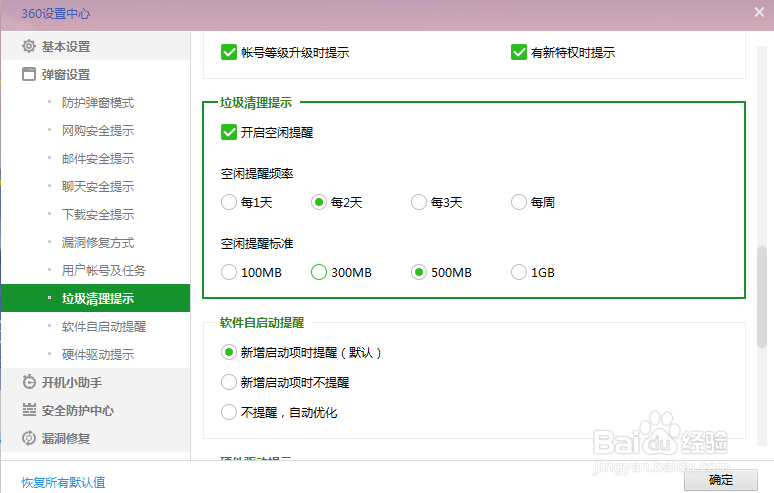774x493 pixels.
Task: Open 漏洞修复 section
Action: 96,438
